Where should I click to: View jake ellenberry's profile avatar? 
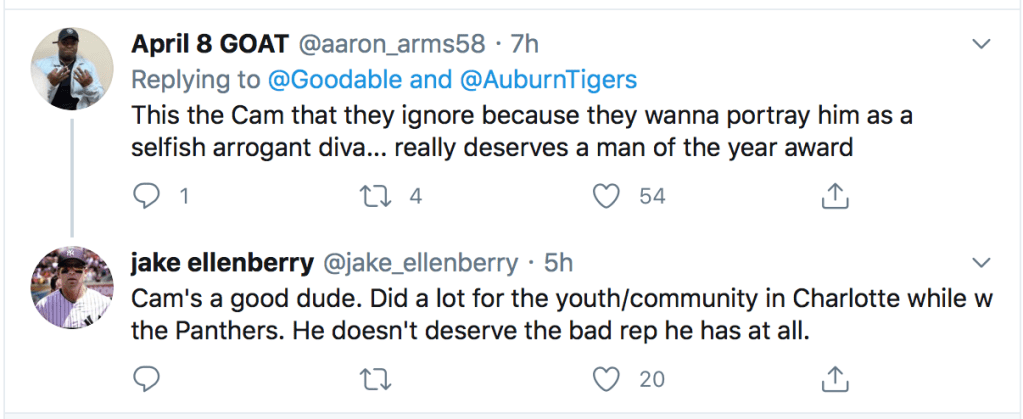pos(70,286)
